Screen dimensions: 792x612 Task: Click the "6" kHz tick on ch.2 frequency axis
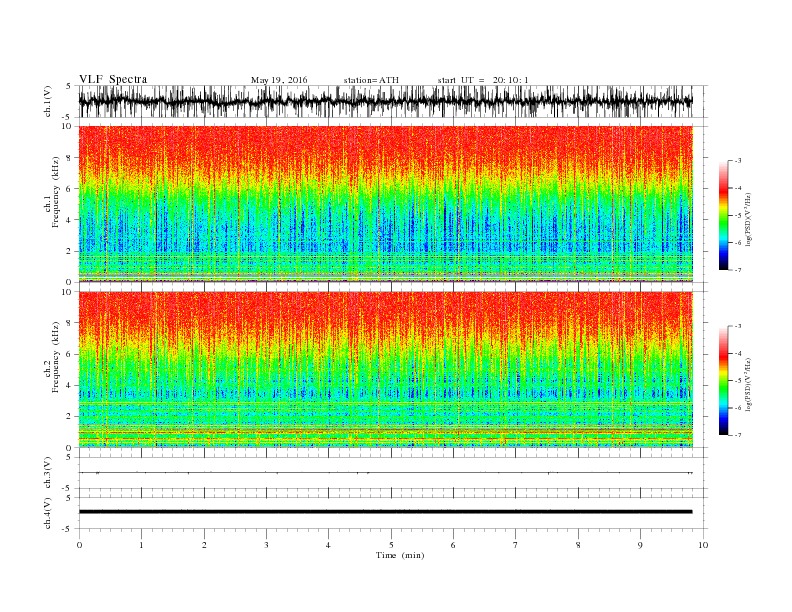tap(70, 354)
